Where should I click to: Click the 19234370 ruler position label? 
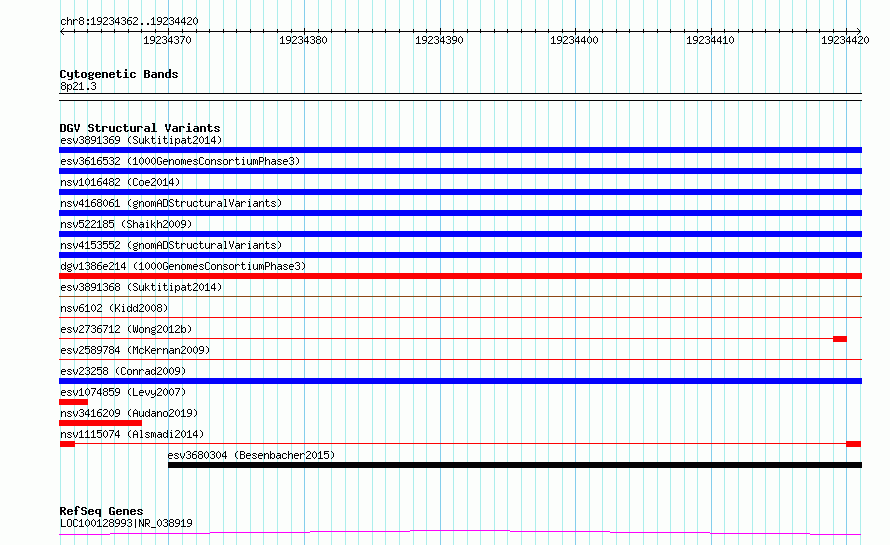click(167, 40)
